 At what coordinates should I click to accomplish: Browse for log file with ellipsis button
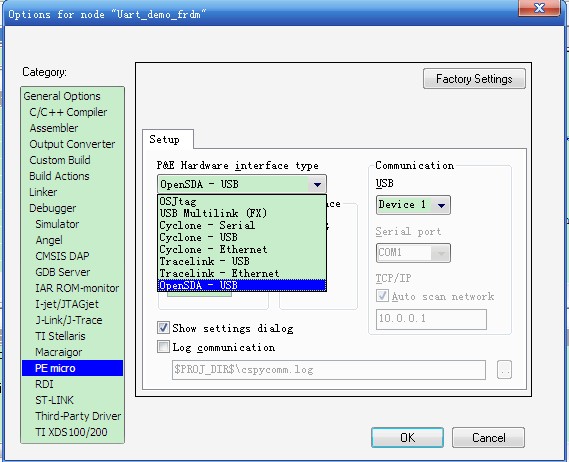(504, 370)
